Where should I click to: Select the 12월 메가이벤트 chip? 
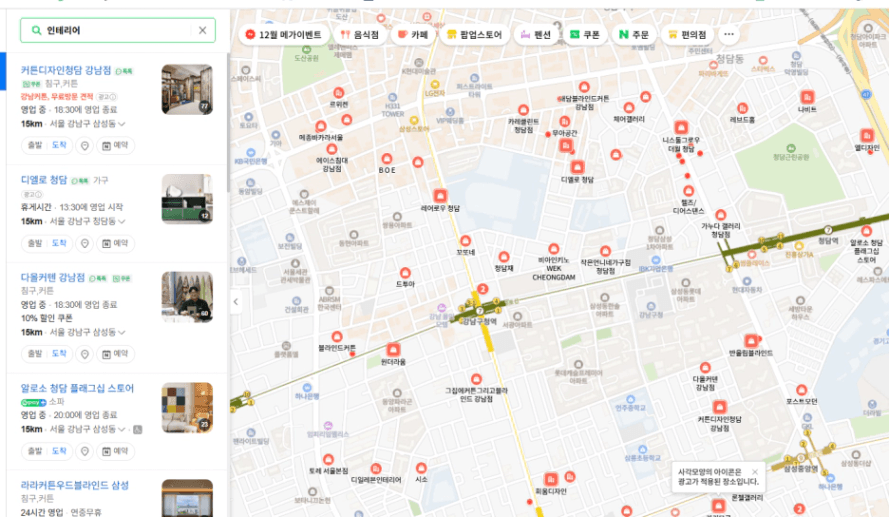283,35
